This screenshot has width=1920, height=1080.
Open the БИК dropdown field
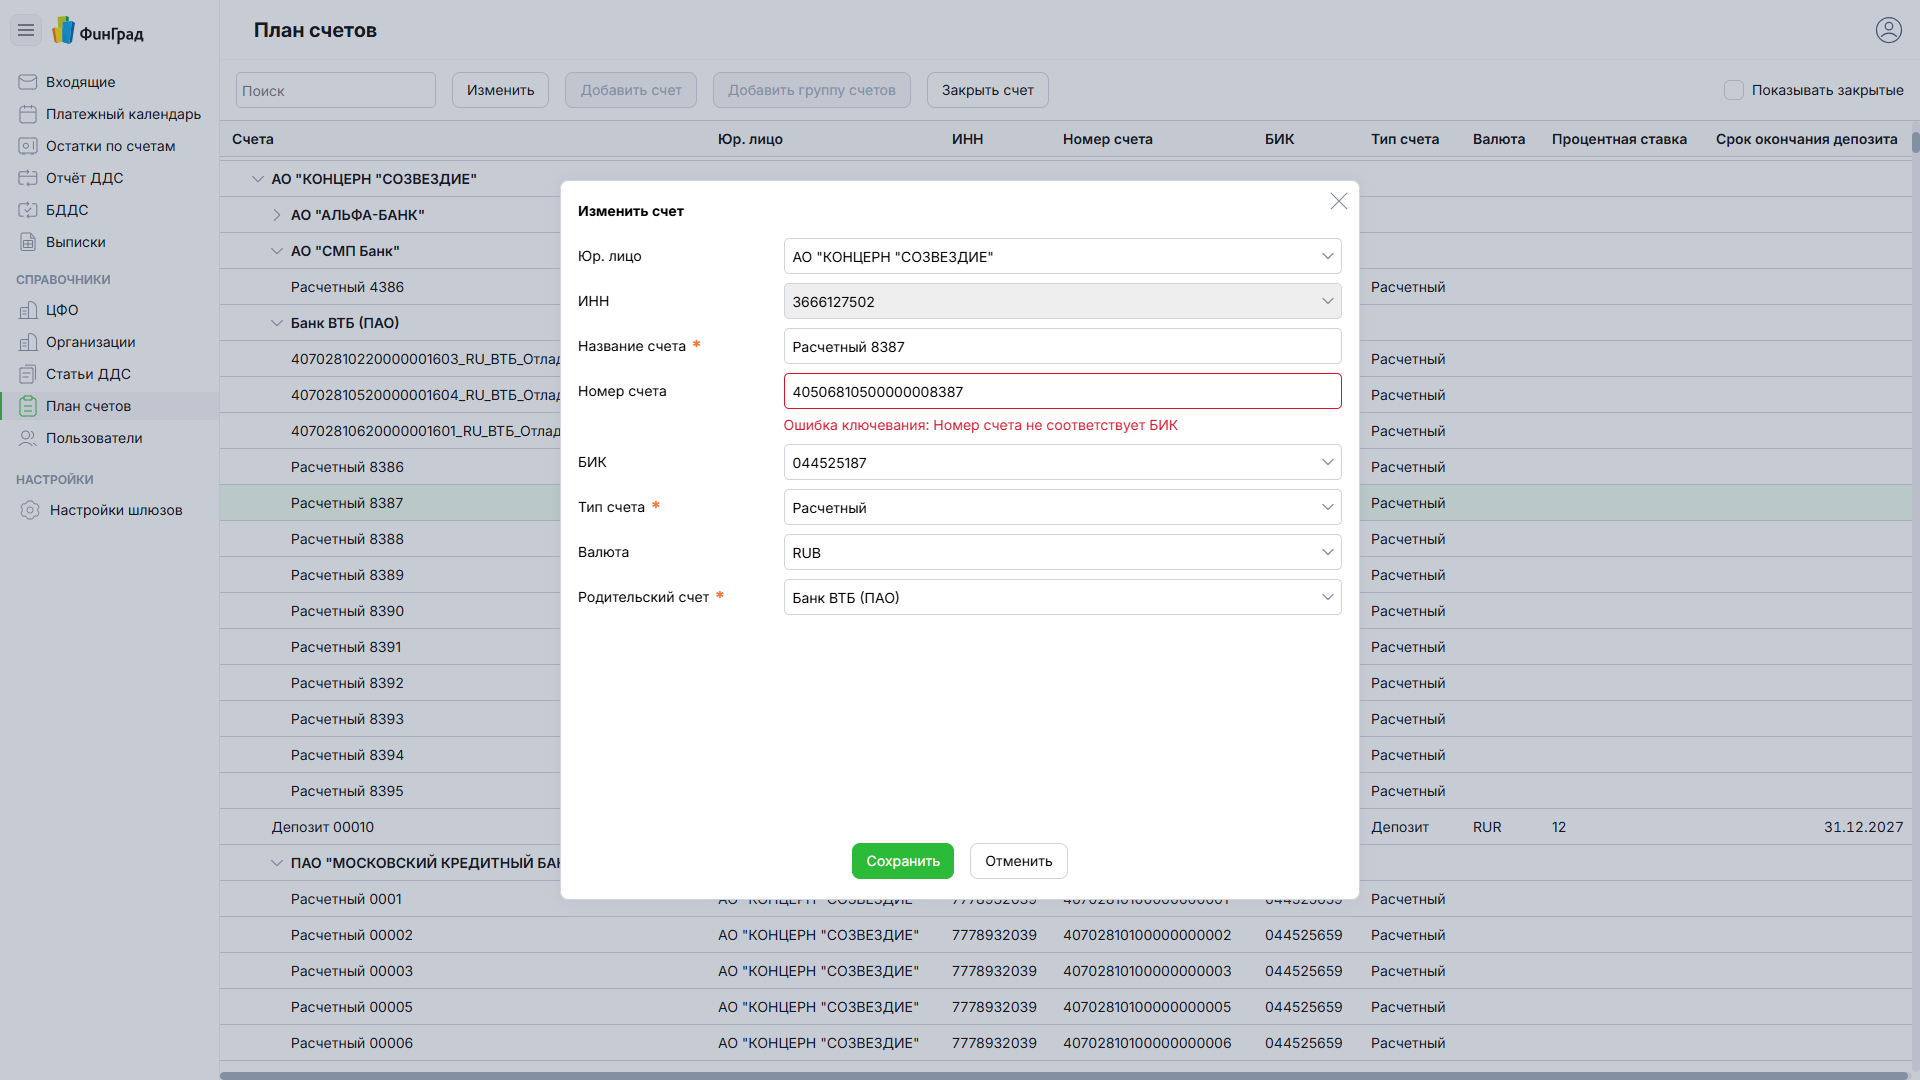[x=1061, y=463]
